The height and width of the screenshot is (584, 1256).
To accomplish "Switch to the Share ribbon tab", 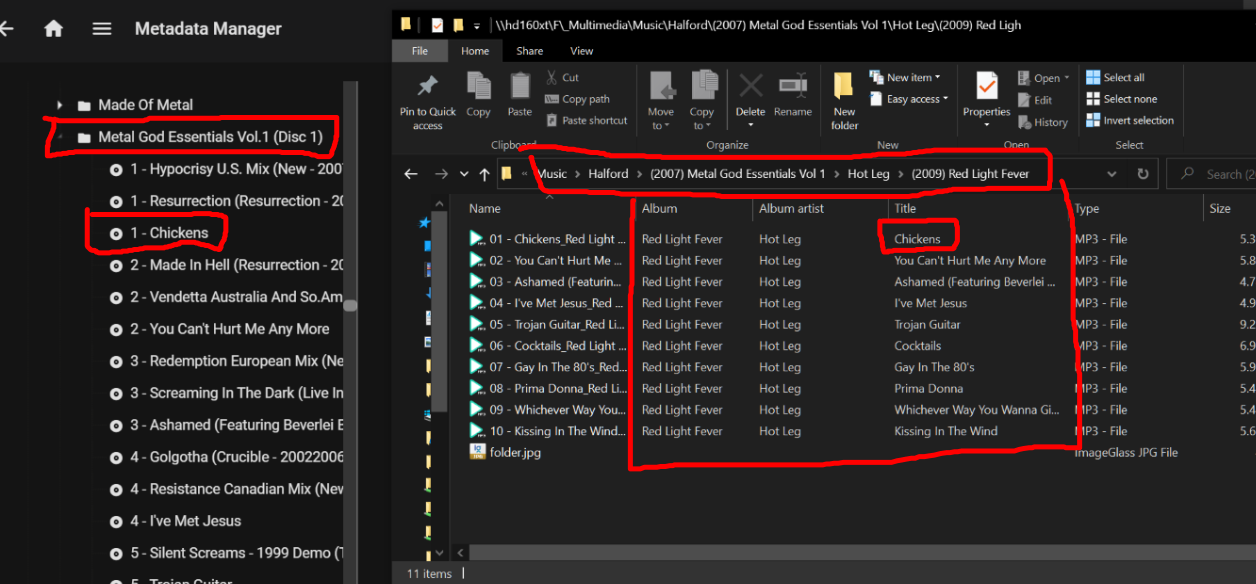I will (530, 51).
